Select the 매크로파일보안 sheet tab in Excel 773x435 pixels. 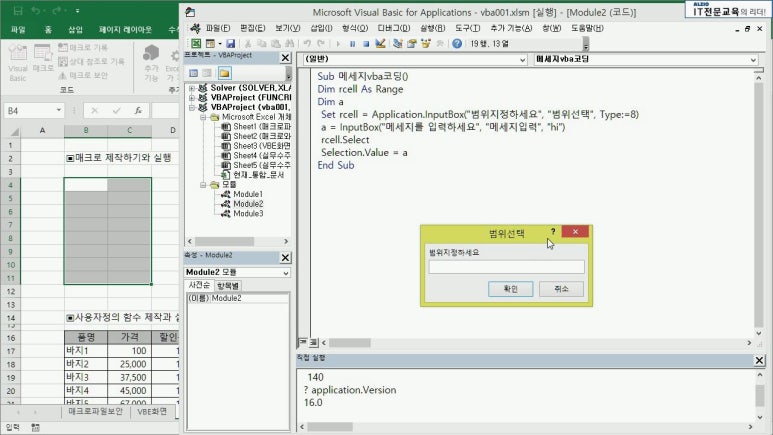tap(95, 411)
